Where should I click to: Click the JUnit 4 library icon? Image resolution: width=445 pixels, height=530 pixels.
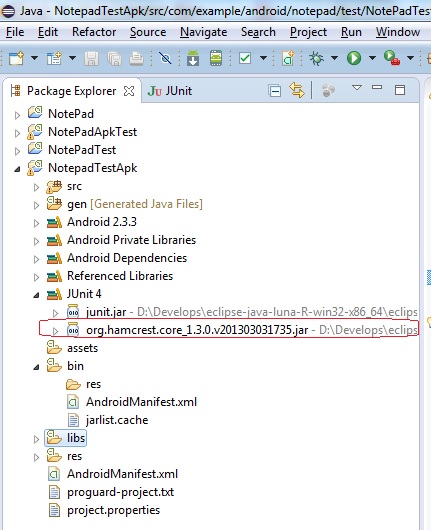point(54,294)
